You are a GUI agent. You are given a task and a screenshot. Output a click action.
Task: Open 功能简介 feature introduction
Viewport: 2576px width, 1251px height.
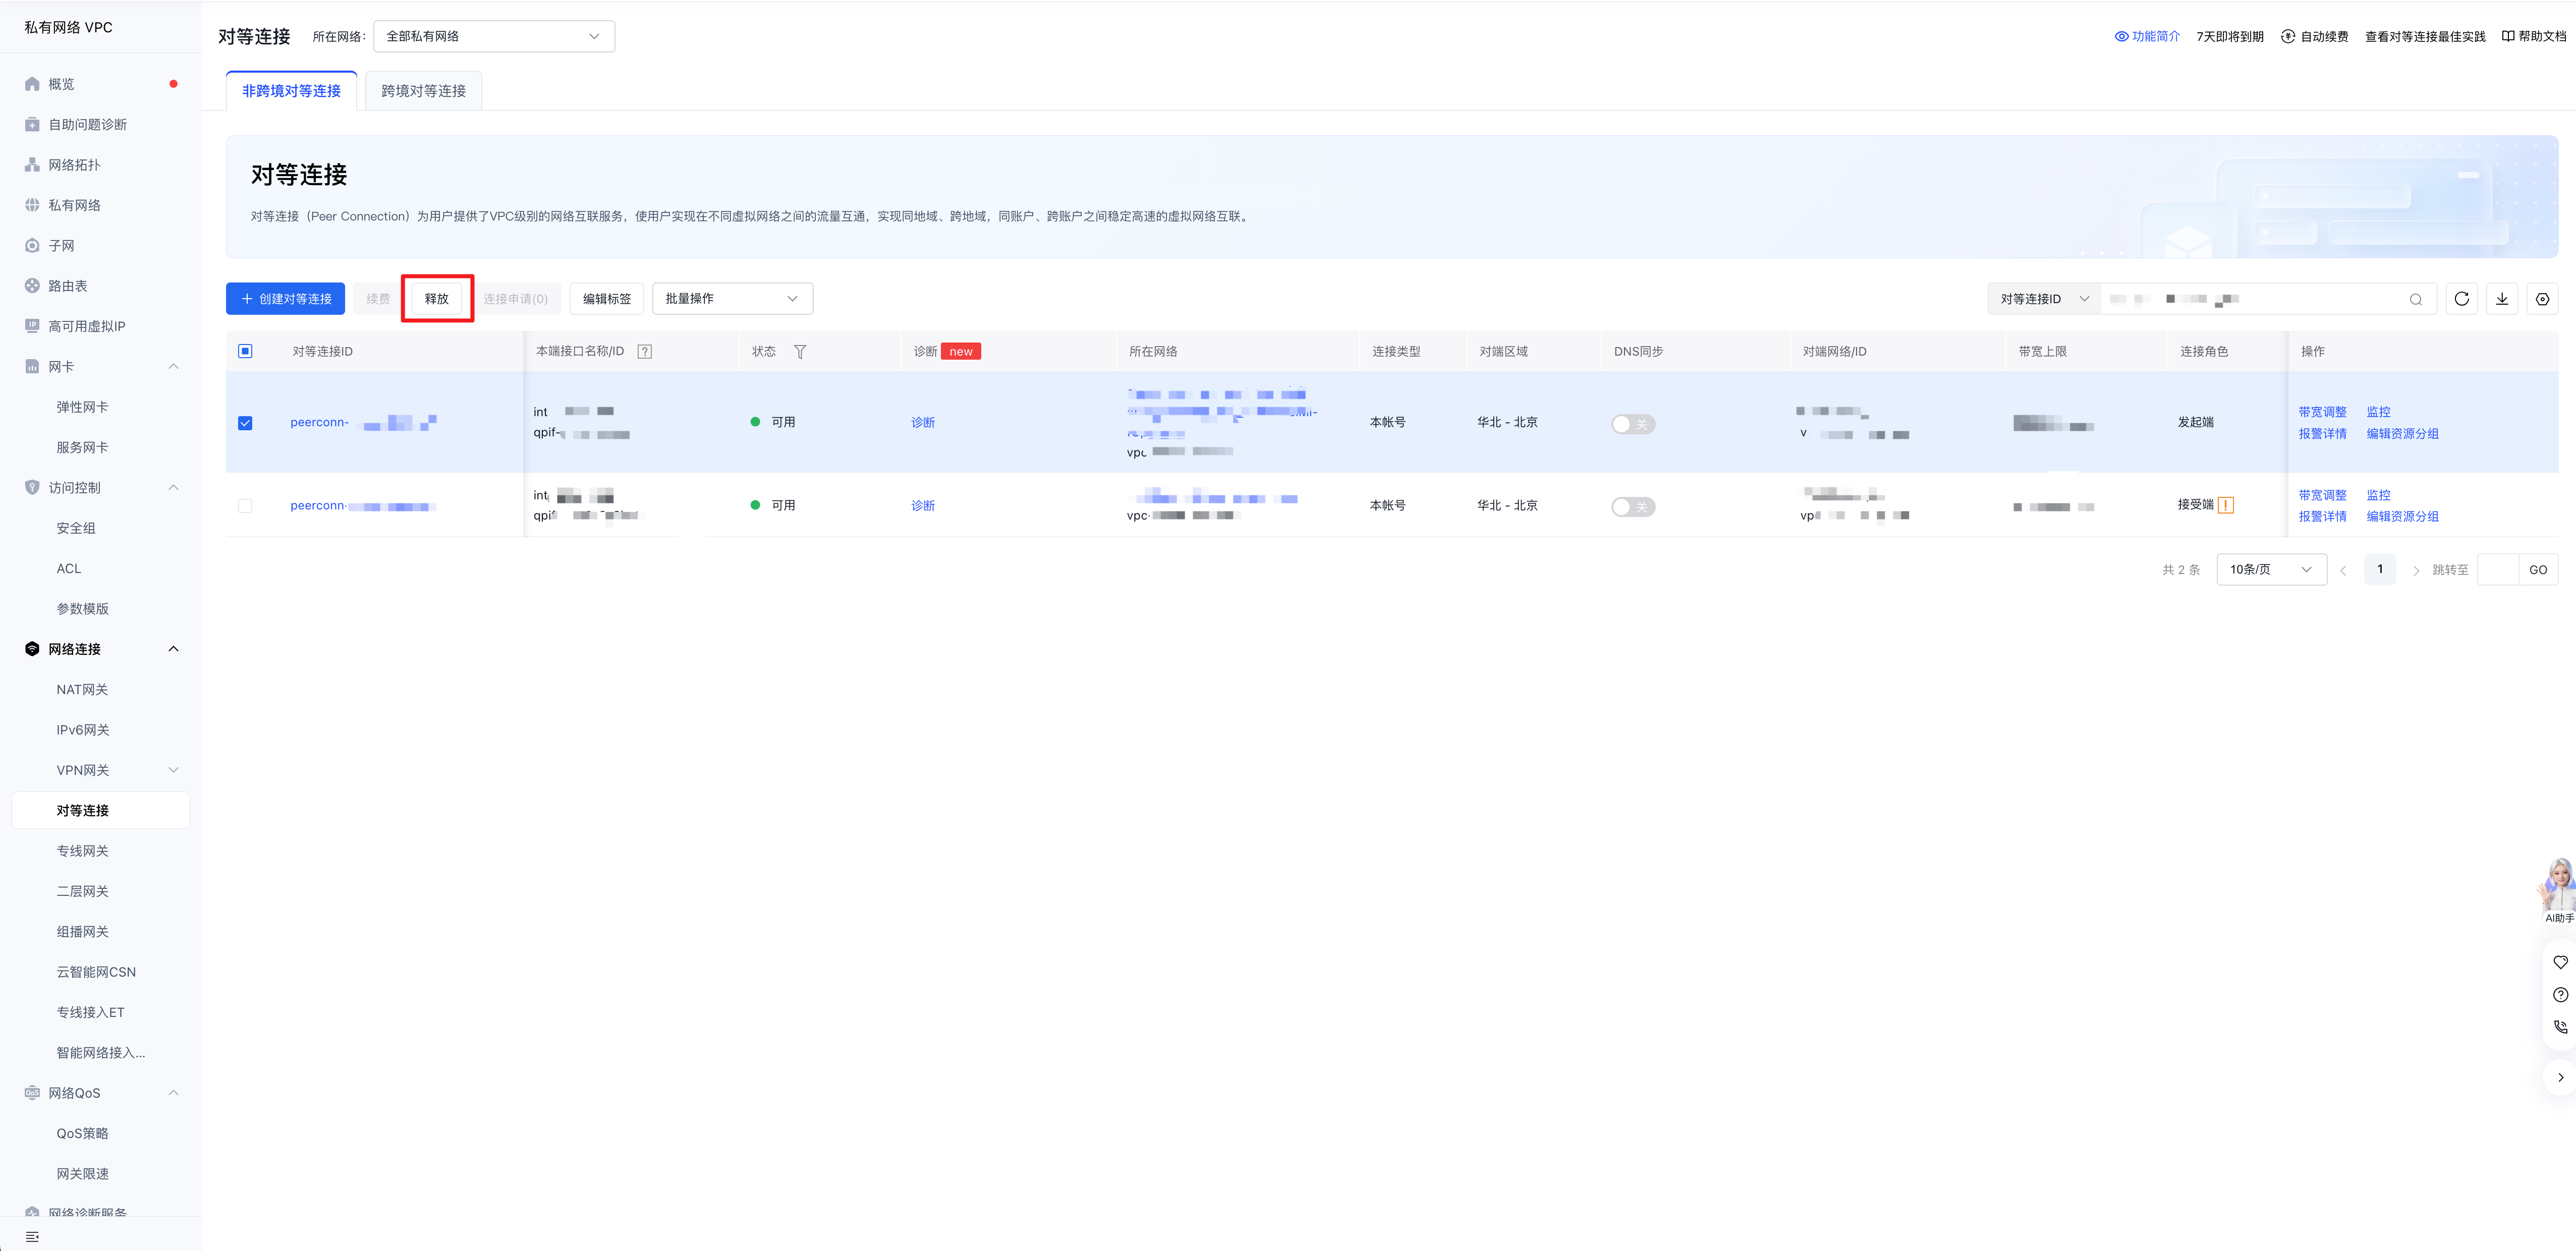click(x=2147, y=36)
